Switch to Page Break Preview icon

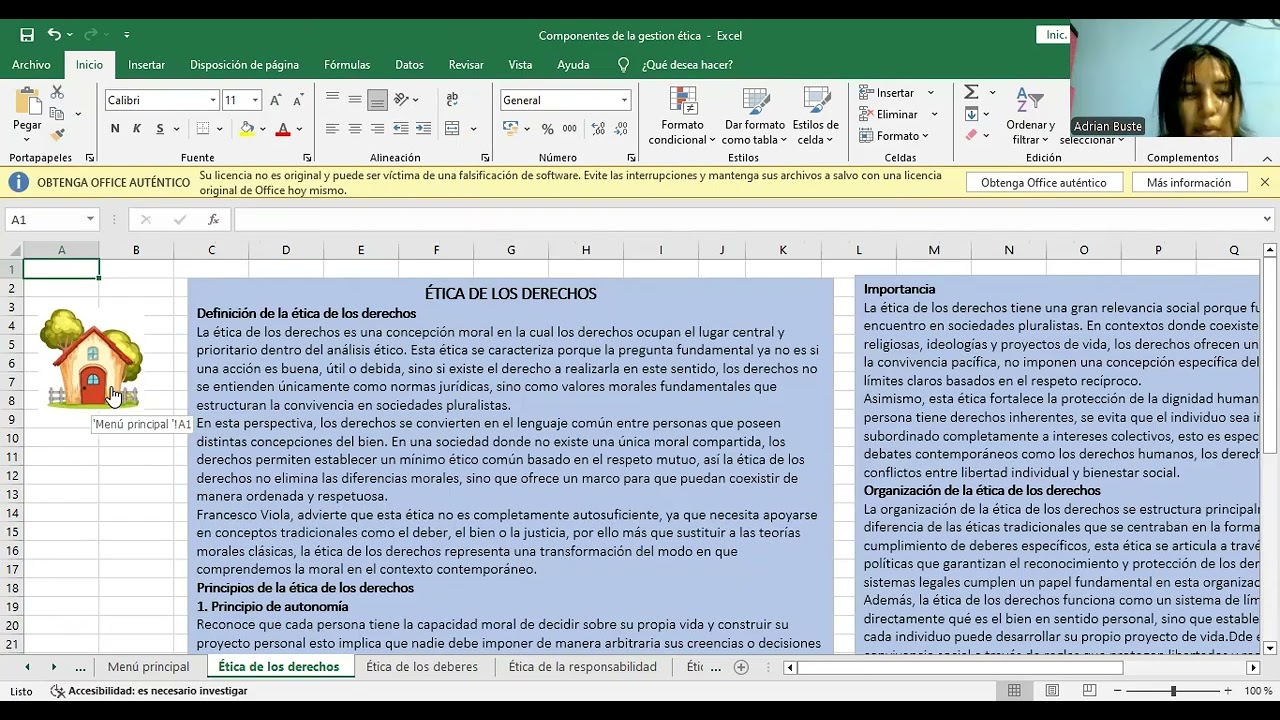[1089, 691]
